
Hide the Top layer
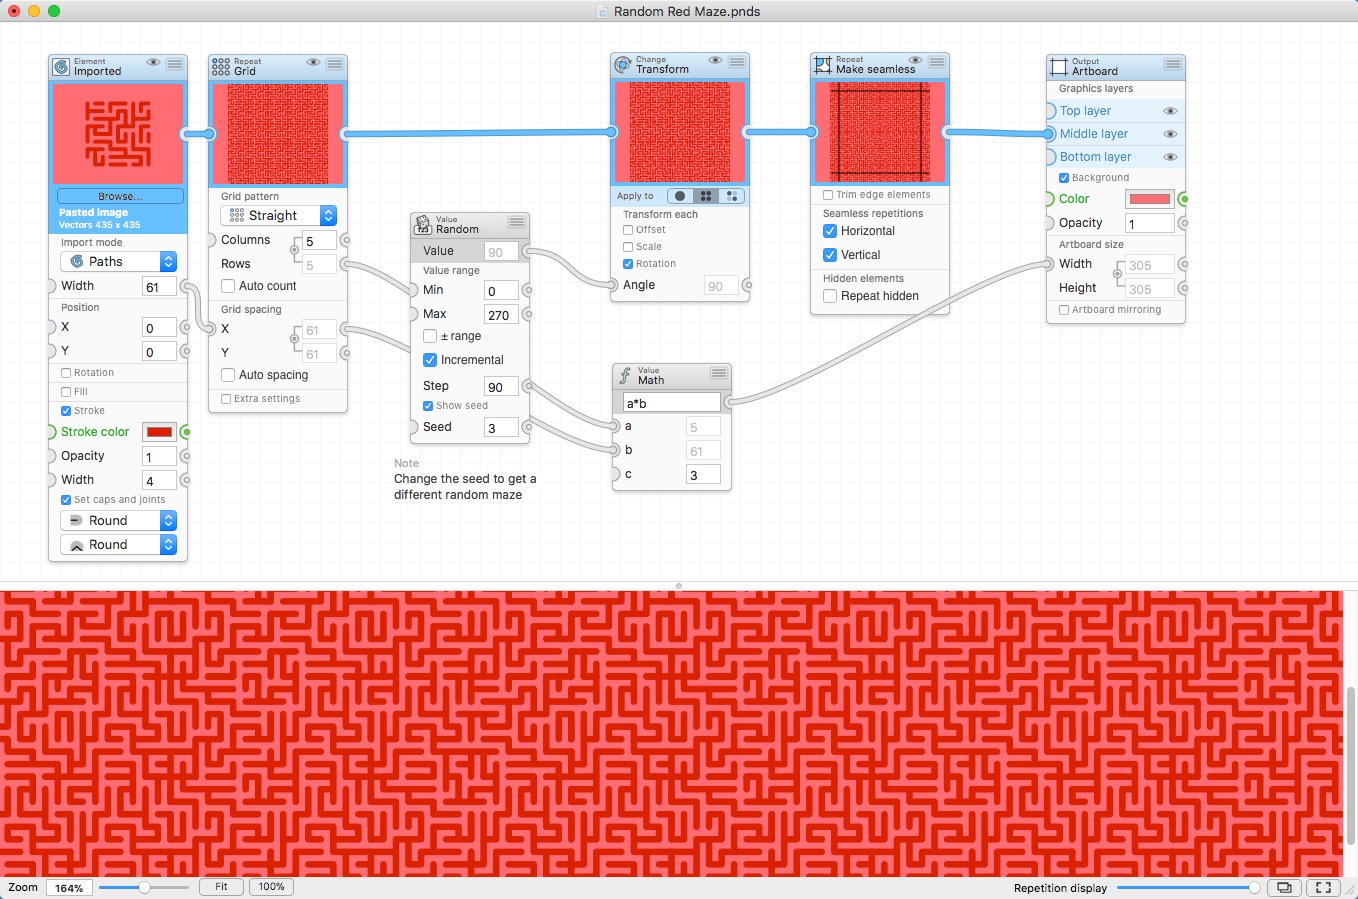pos(1170,111)
